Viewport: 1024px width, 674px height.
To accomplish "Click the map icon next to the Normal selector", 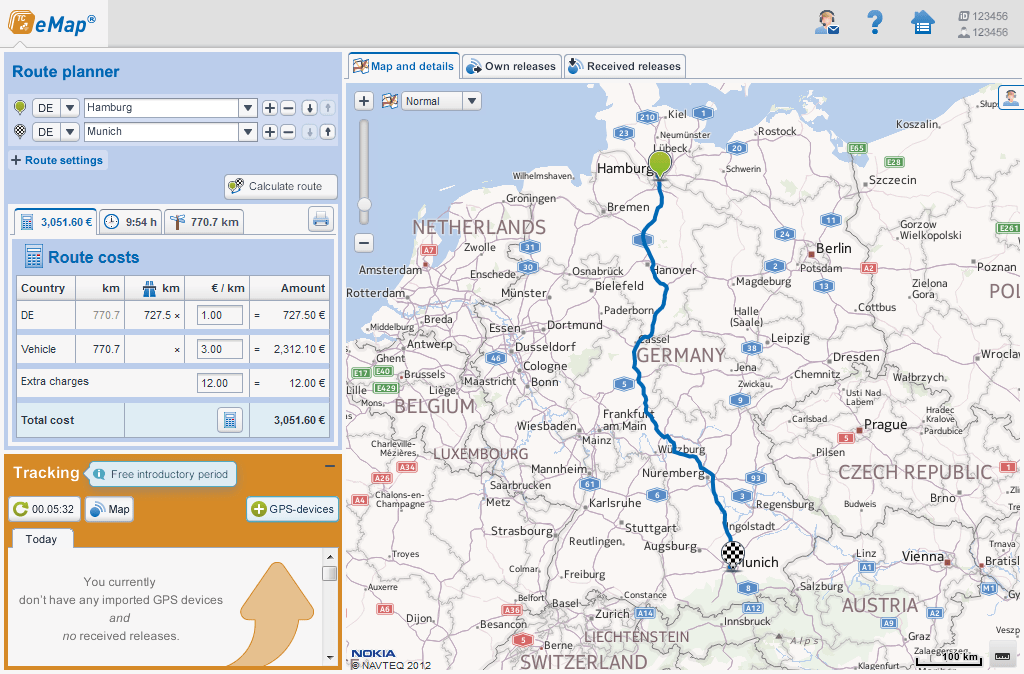I will (388, 101).
